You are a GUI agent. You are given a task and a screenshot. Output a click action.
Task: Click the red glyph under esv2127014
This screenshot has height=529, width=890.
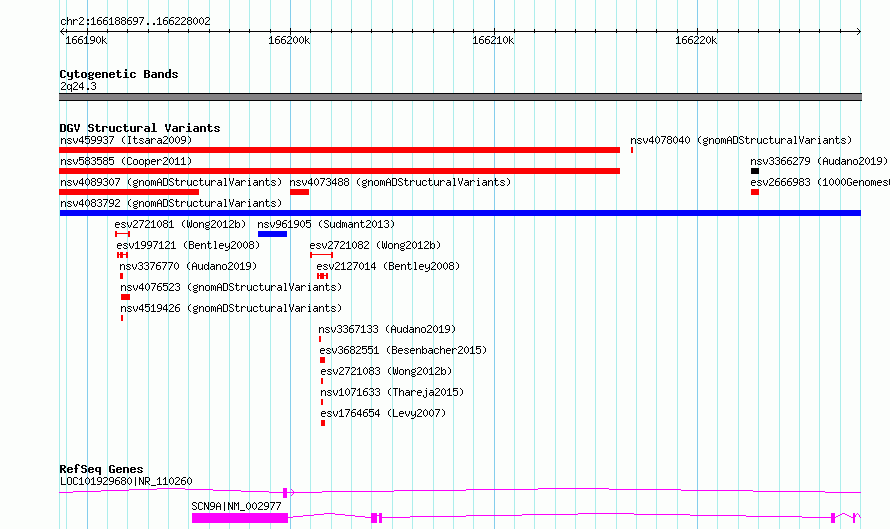322,276
